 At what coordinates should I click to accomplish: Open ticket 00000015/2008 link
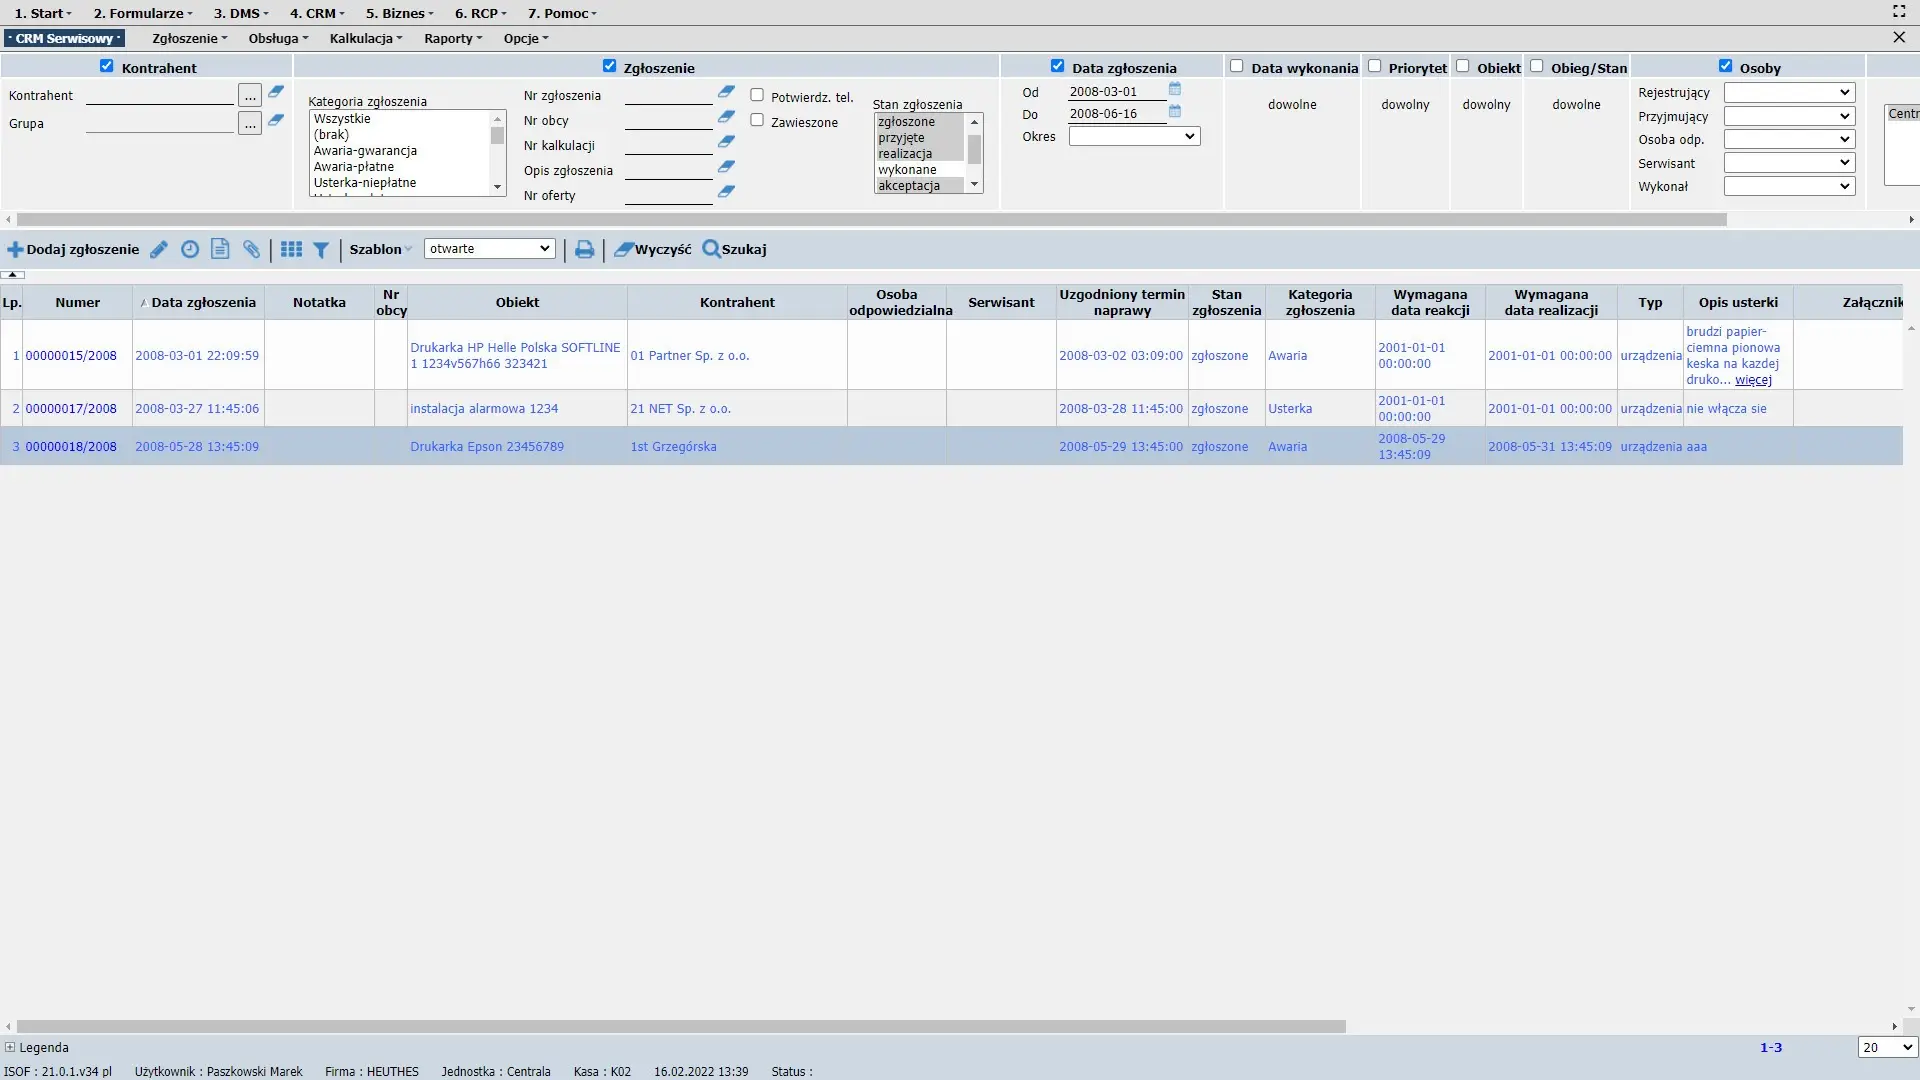tap(71, 356)
